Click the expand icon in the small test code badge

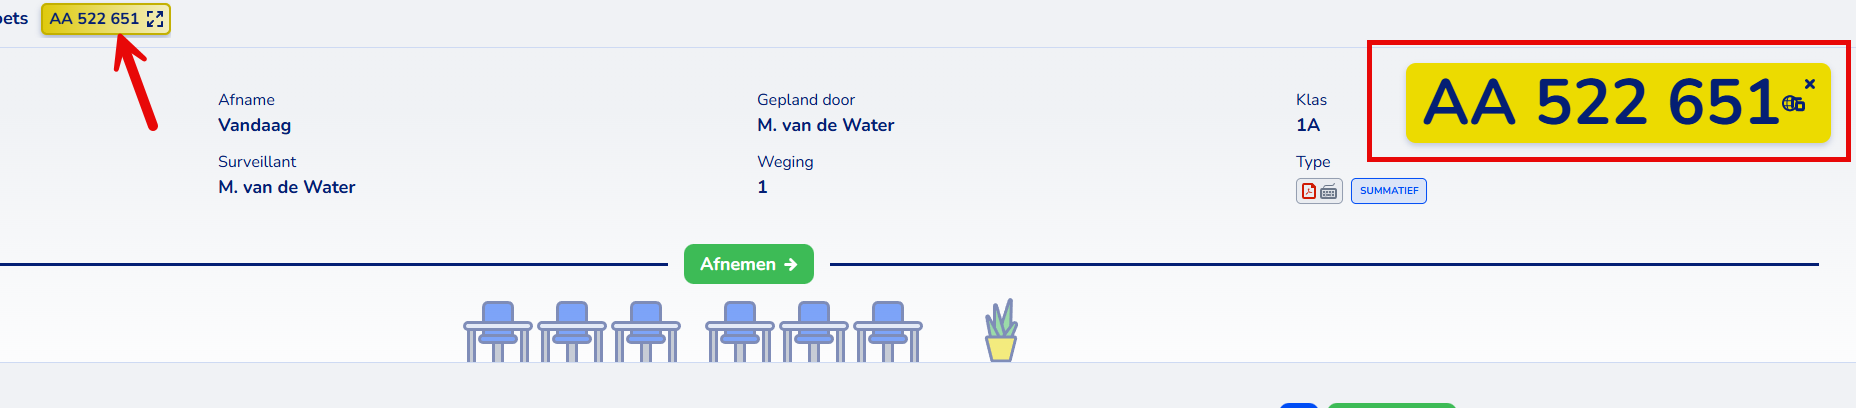click(x=155, y=19)
